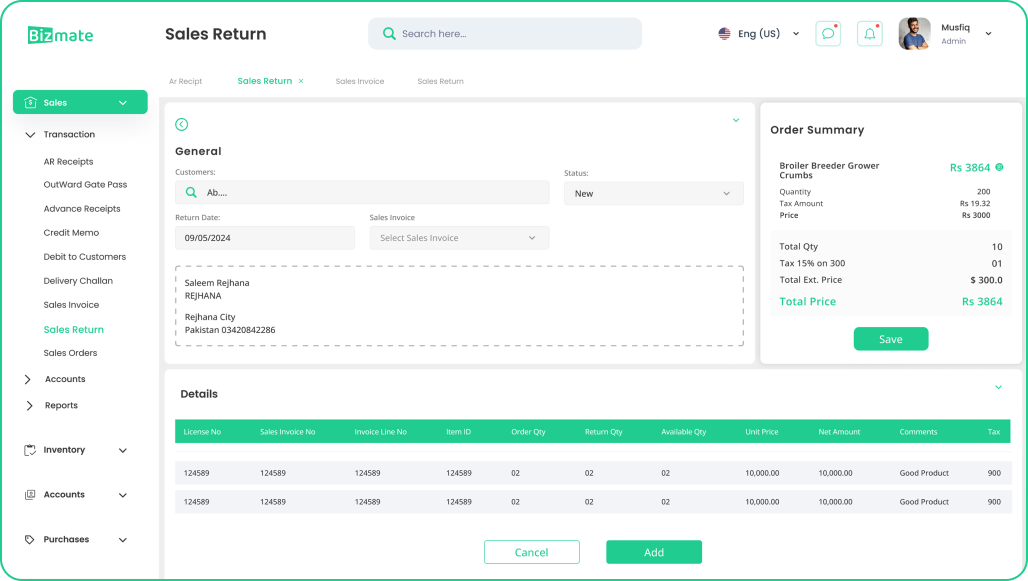
Task: Close the active Sales Return tab
Action: pyautogui.click(x=301, y=81)
